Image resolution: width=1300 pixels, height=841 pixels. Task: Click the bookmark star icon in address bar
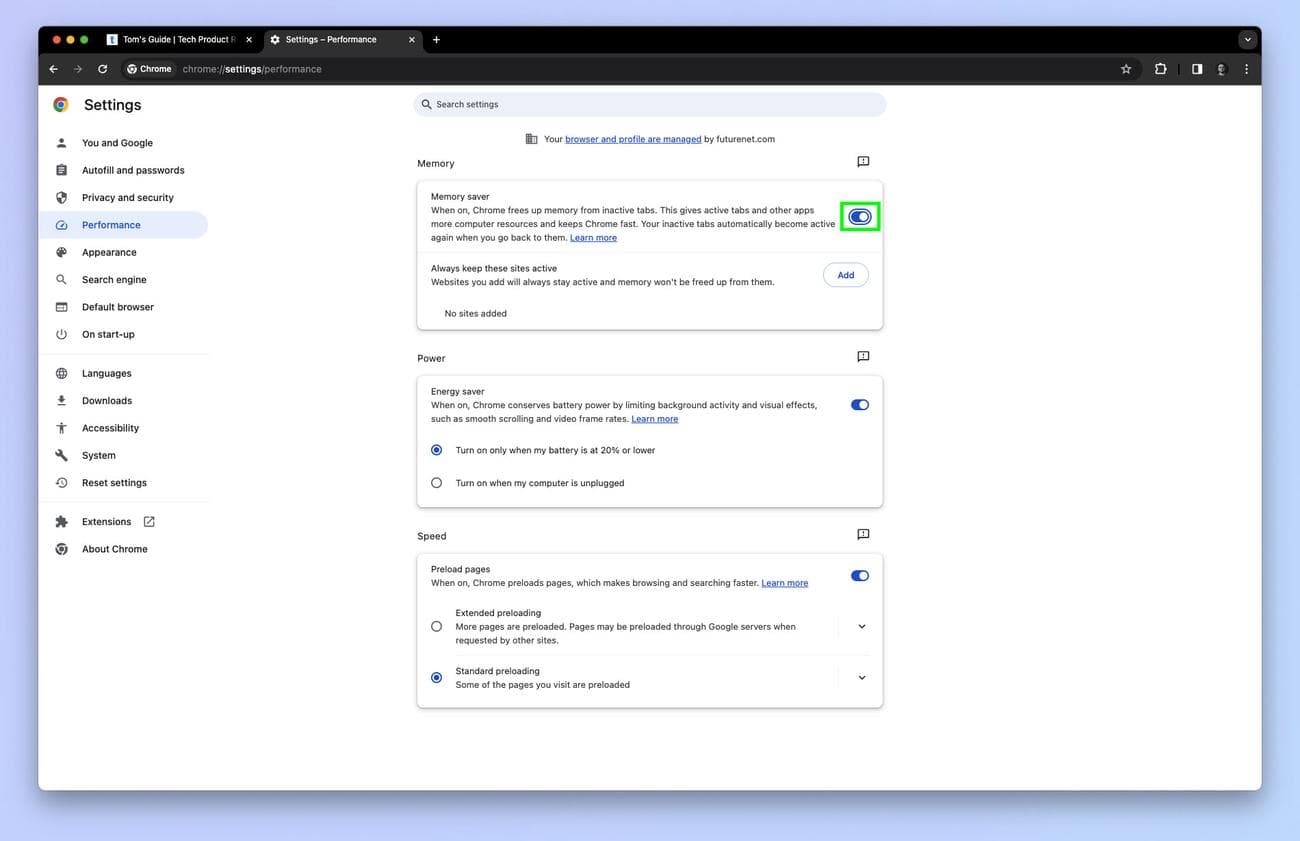[x=1126, y=69]
